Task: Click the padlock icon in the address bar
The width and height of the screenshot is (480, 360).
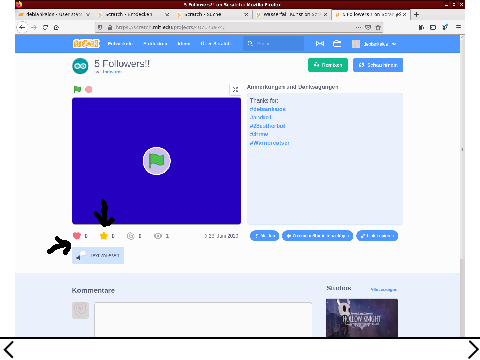Action: pyautogui.click(x=110, y=27)
